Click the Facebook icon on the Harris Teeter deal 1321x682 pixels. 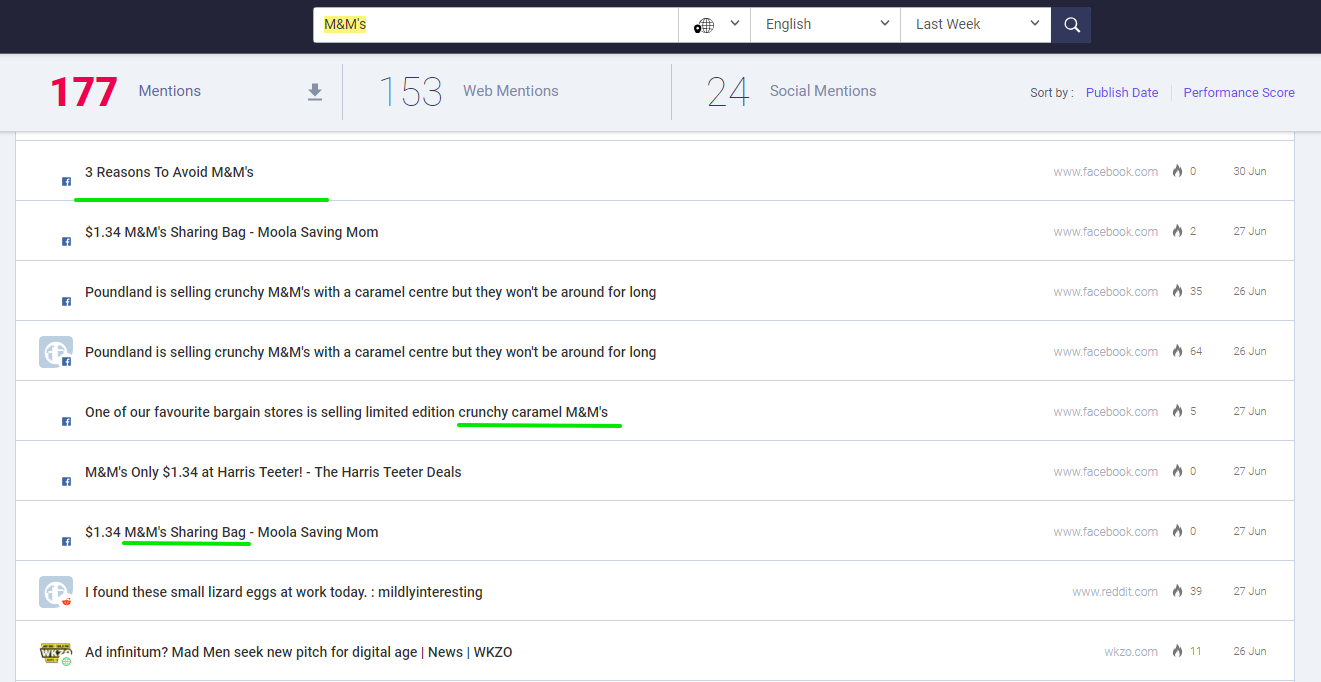point(66,481)
